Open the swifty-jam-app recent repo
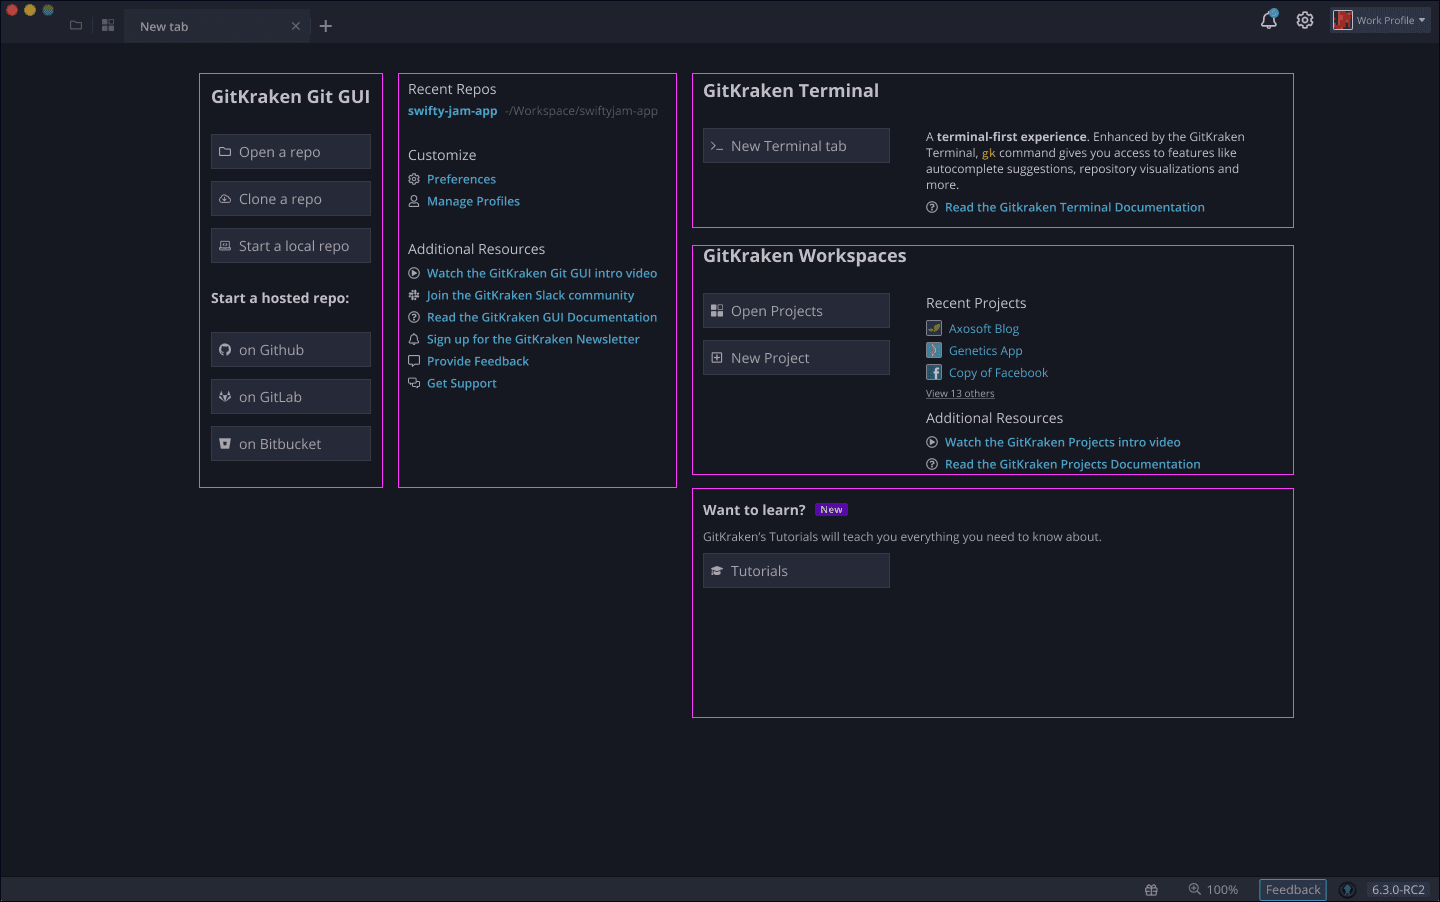This screenshot has height=902, width=1440. (x=452, y=111)
